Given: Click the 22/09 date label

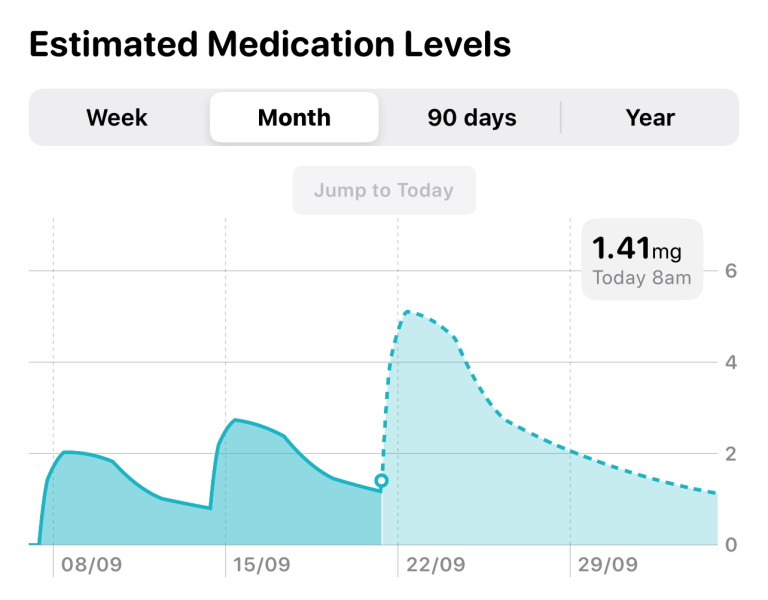Looking at the screenshot, I should coord(435,565).
